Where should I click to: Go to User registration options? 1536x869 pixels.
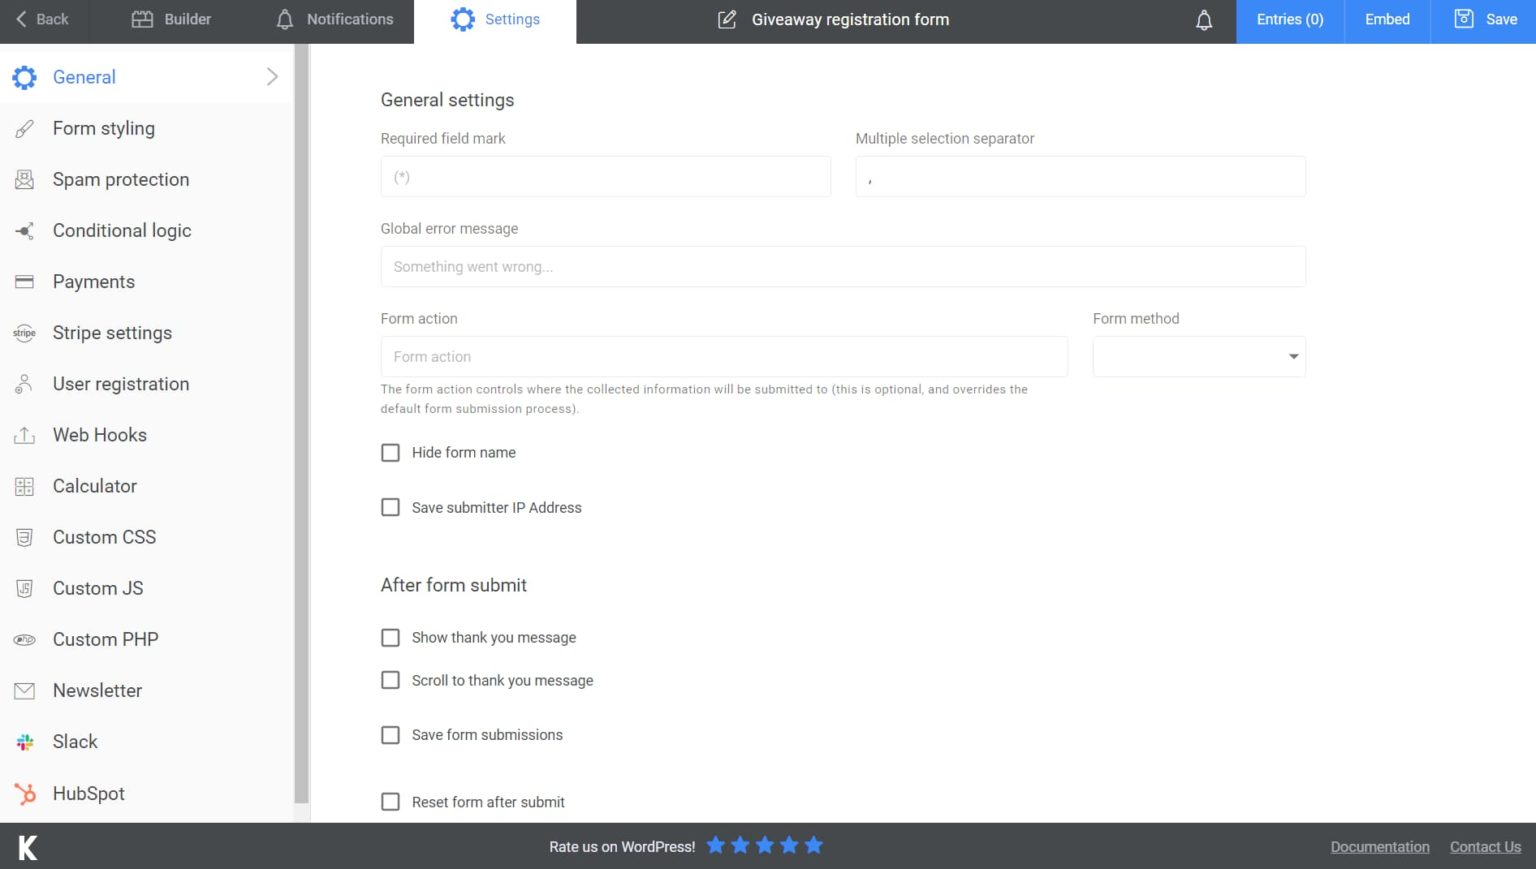pyautogui.click(x=120, y=383)
